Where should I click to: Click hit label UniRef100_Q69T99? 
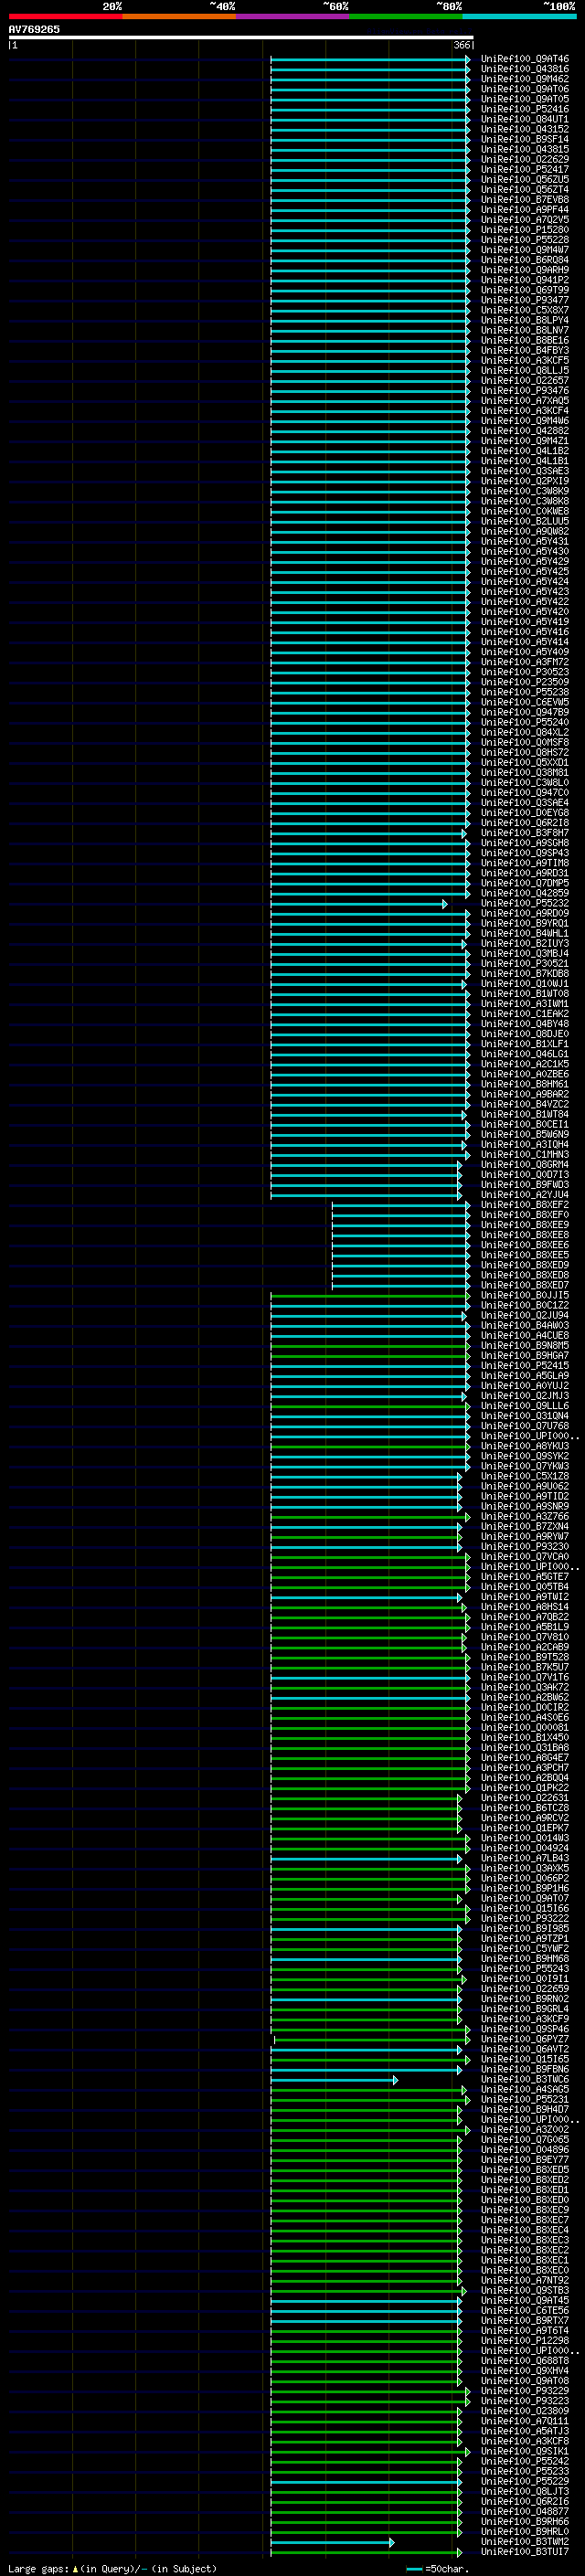point(525,290)
